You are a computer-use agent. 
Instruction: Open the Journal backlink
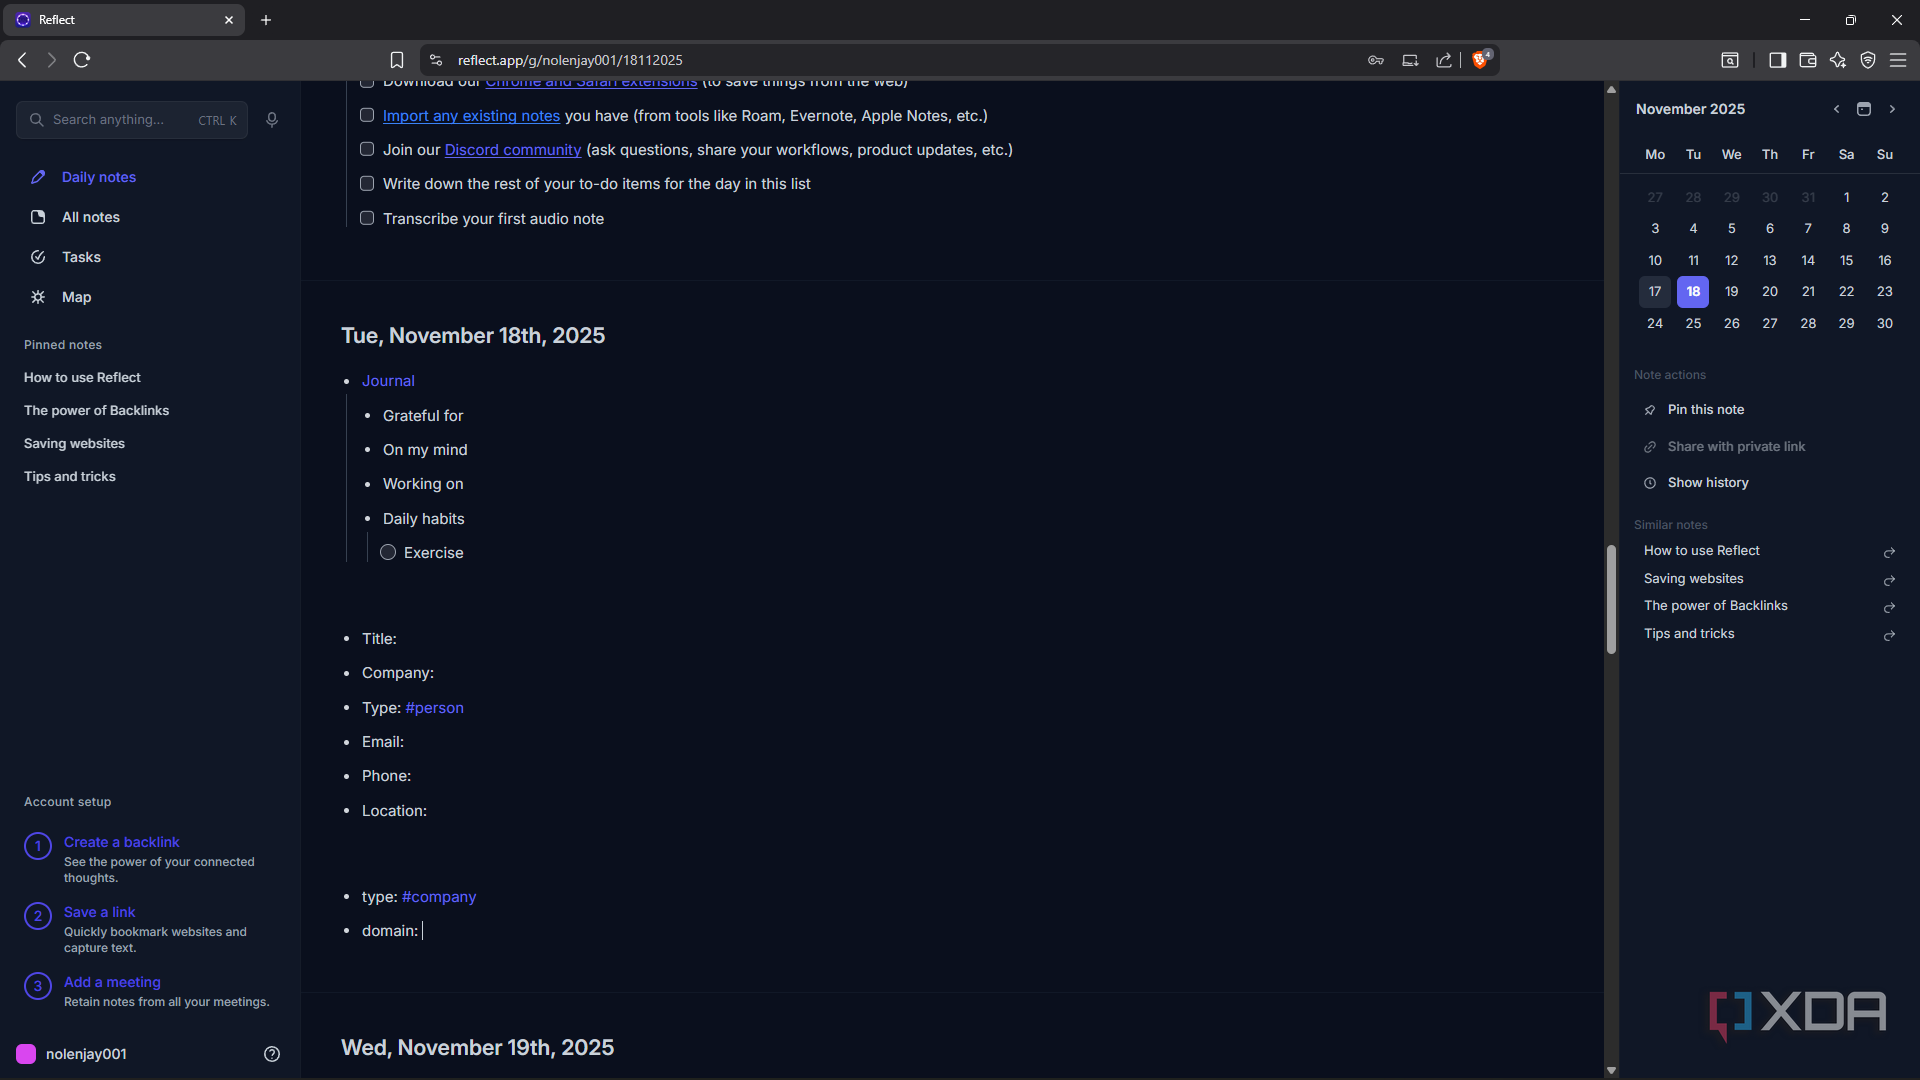tap(388, 381)
